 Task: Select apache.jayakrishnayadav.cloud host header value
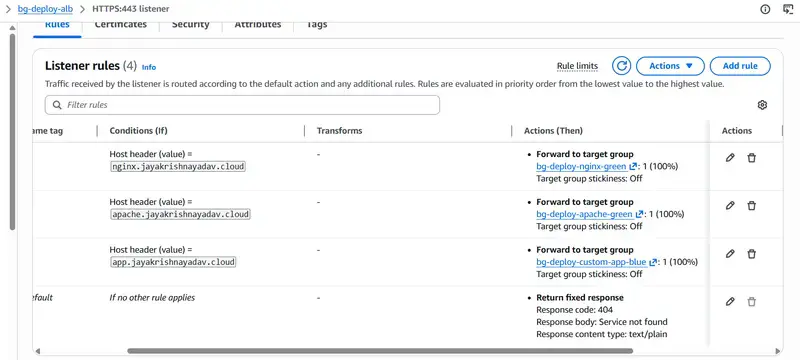(180, 214)
